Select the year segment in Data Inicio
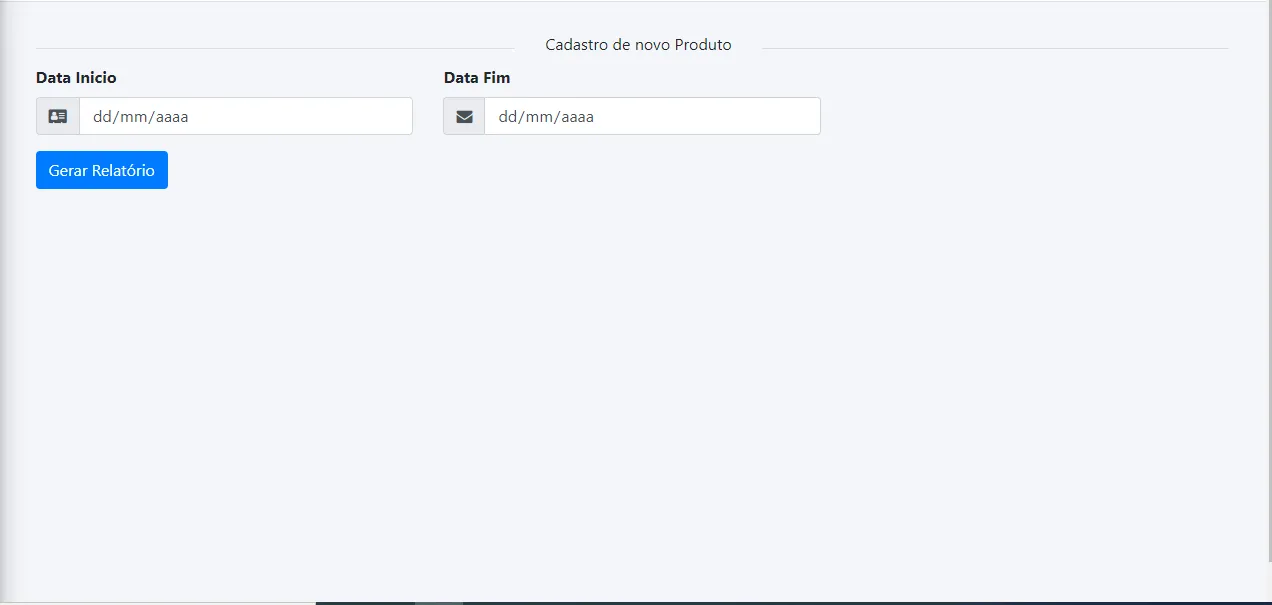1272x605 pixels. pos(172,117)
